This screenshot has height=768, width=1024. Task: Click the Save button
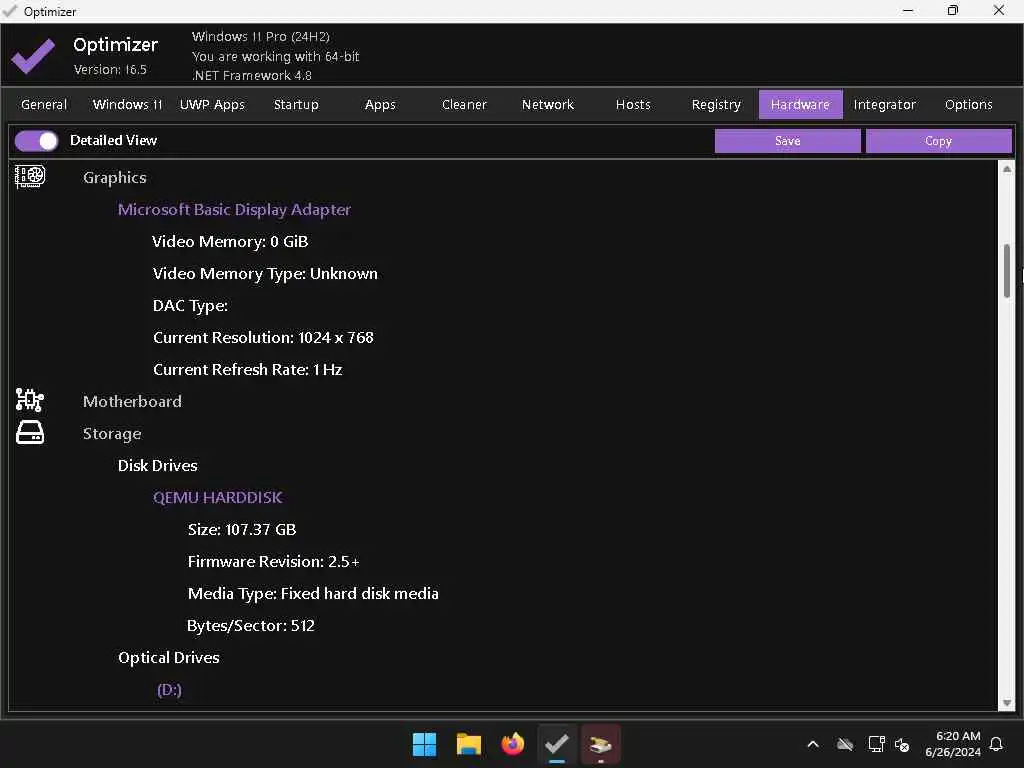coord(788,141)
